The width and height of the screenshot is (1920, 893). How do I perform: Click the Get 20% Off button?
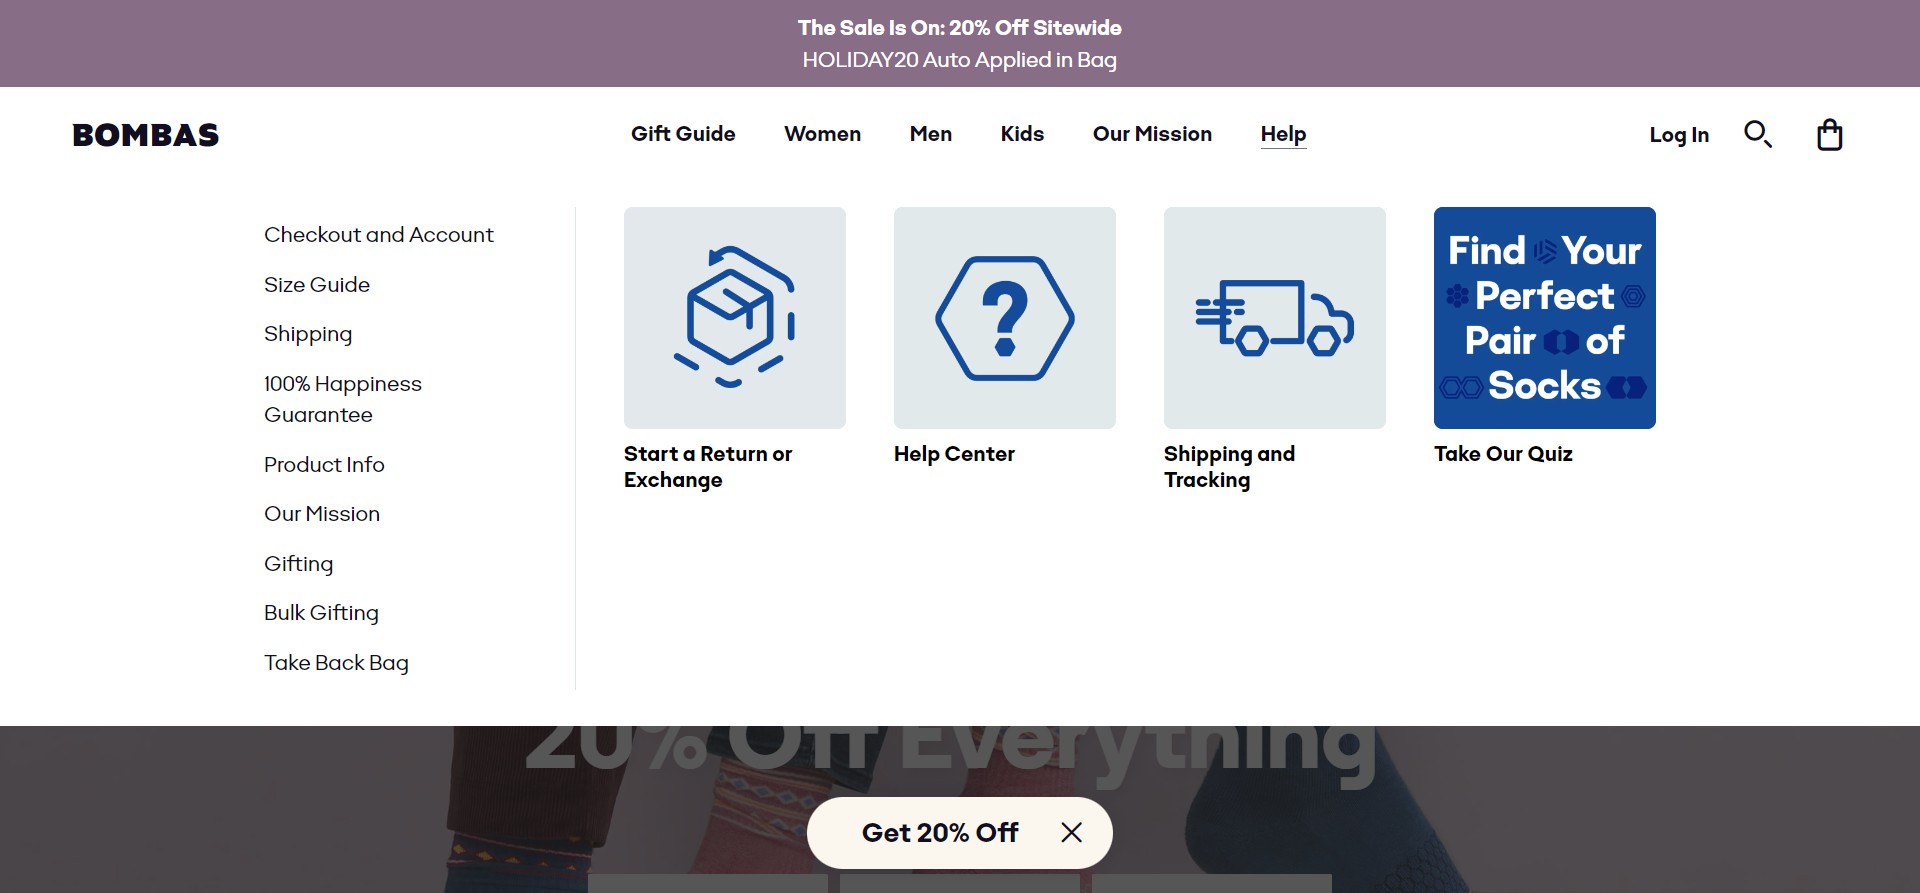click(939, 832)
